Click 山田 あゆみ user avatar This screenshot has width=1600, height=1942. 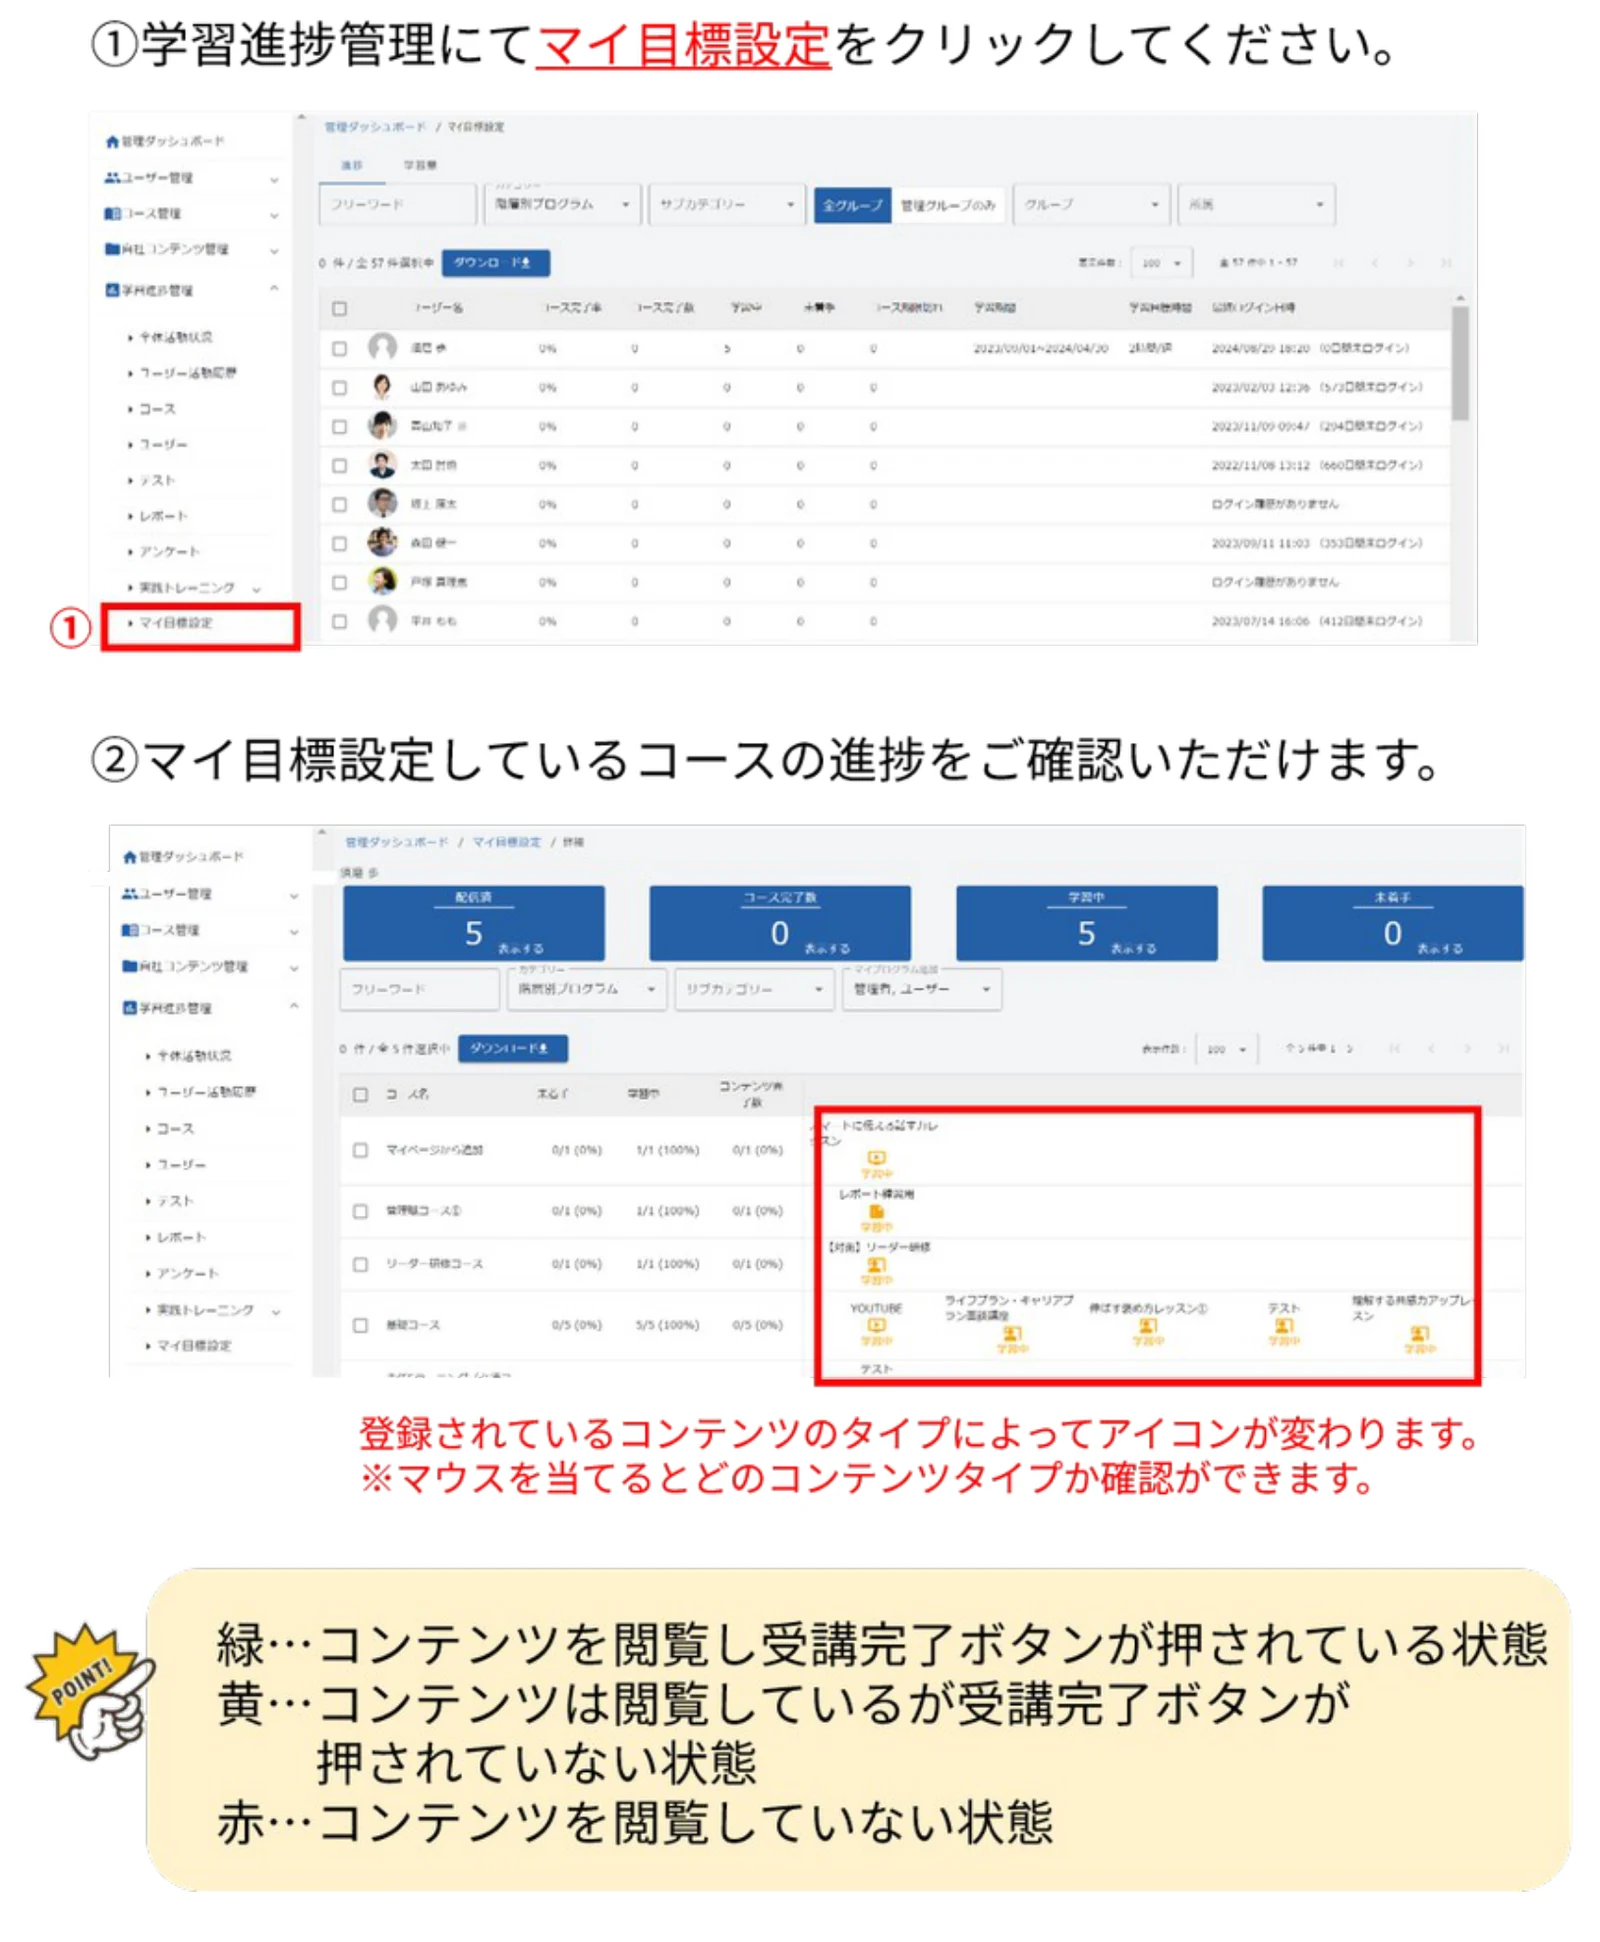pyautogui.click(x=381, y=386)
